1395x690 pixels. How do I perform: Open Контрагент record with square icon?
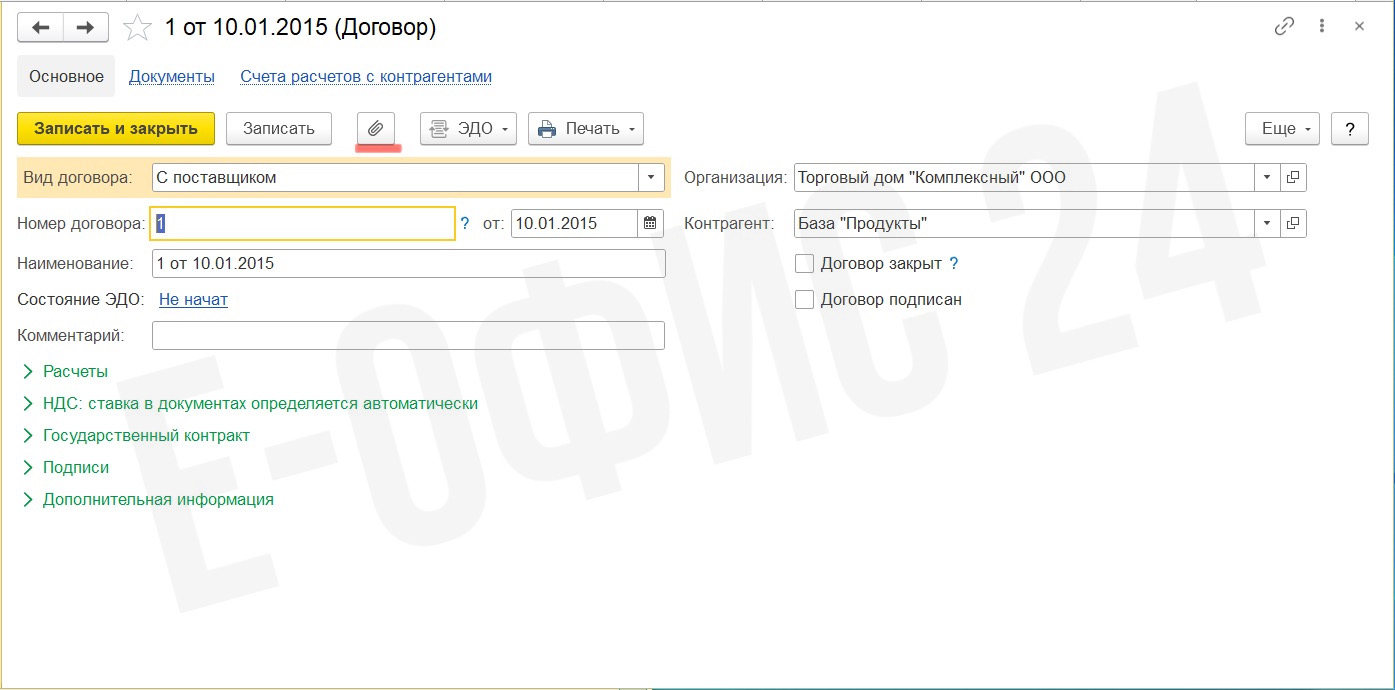1293,224
